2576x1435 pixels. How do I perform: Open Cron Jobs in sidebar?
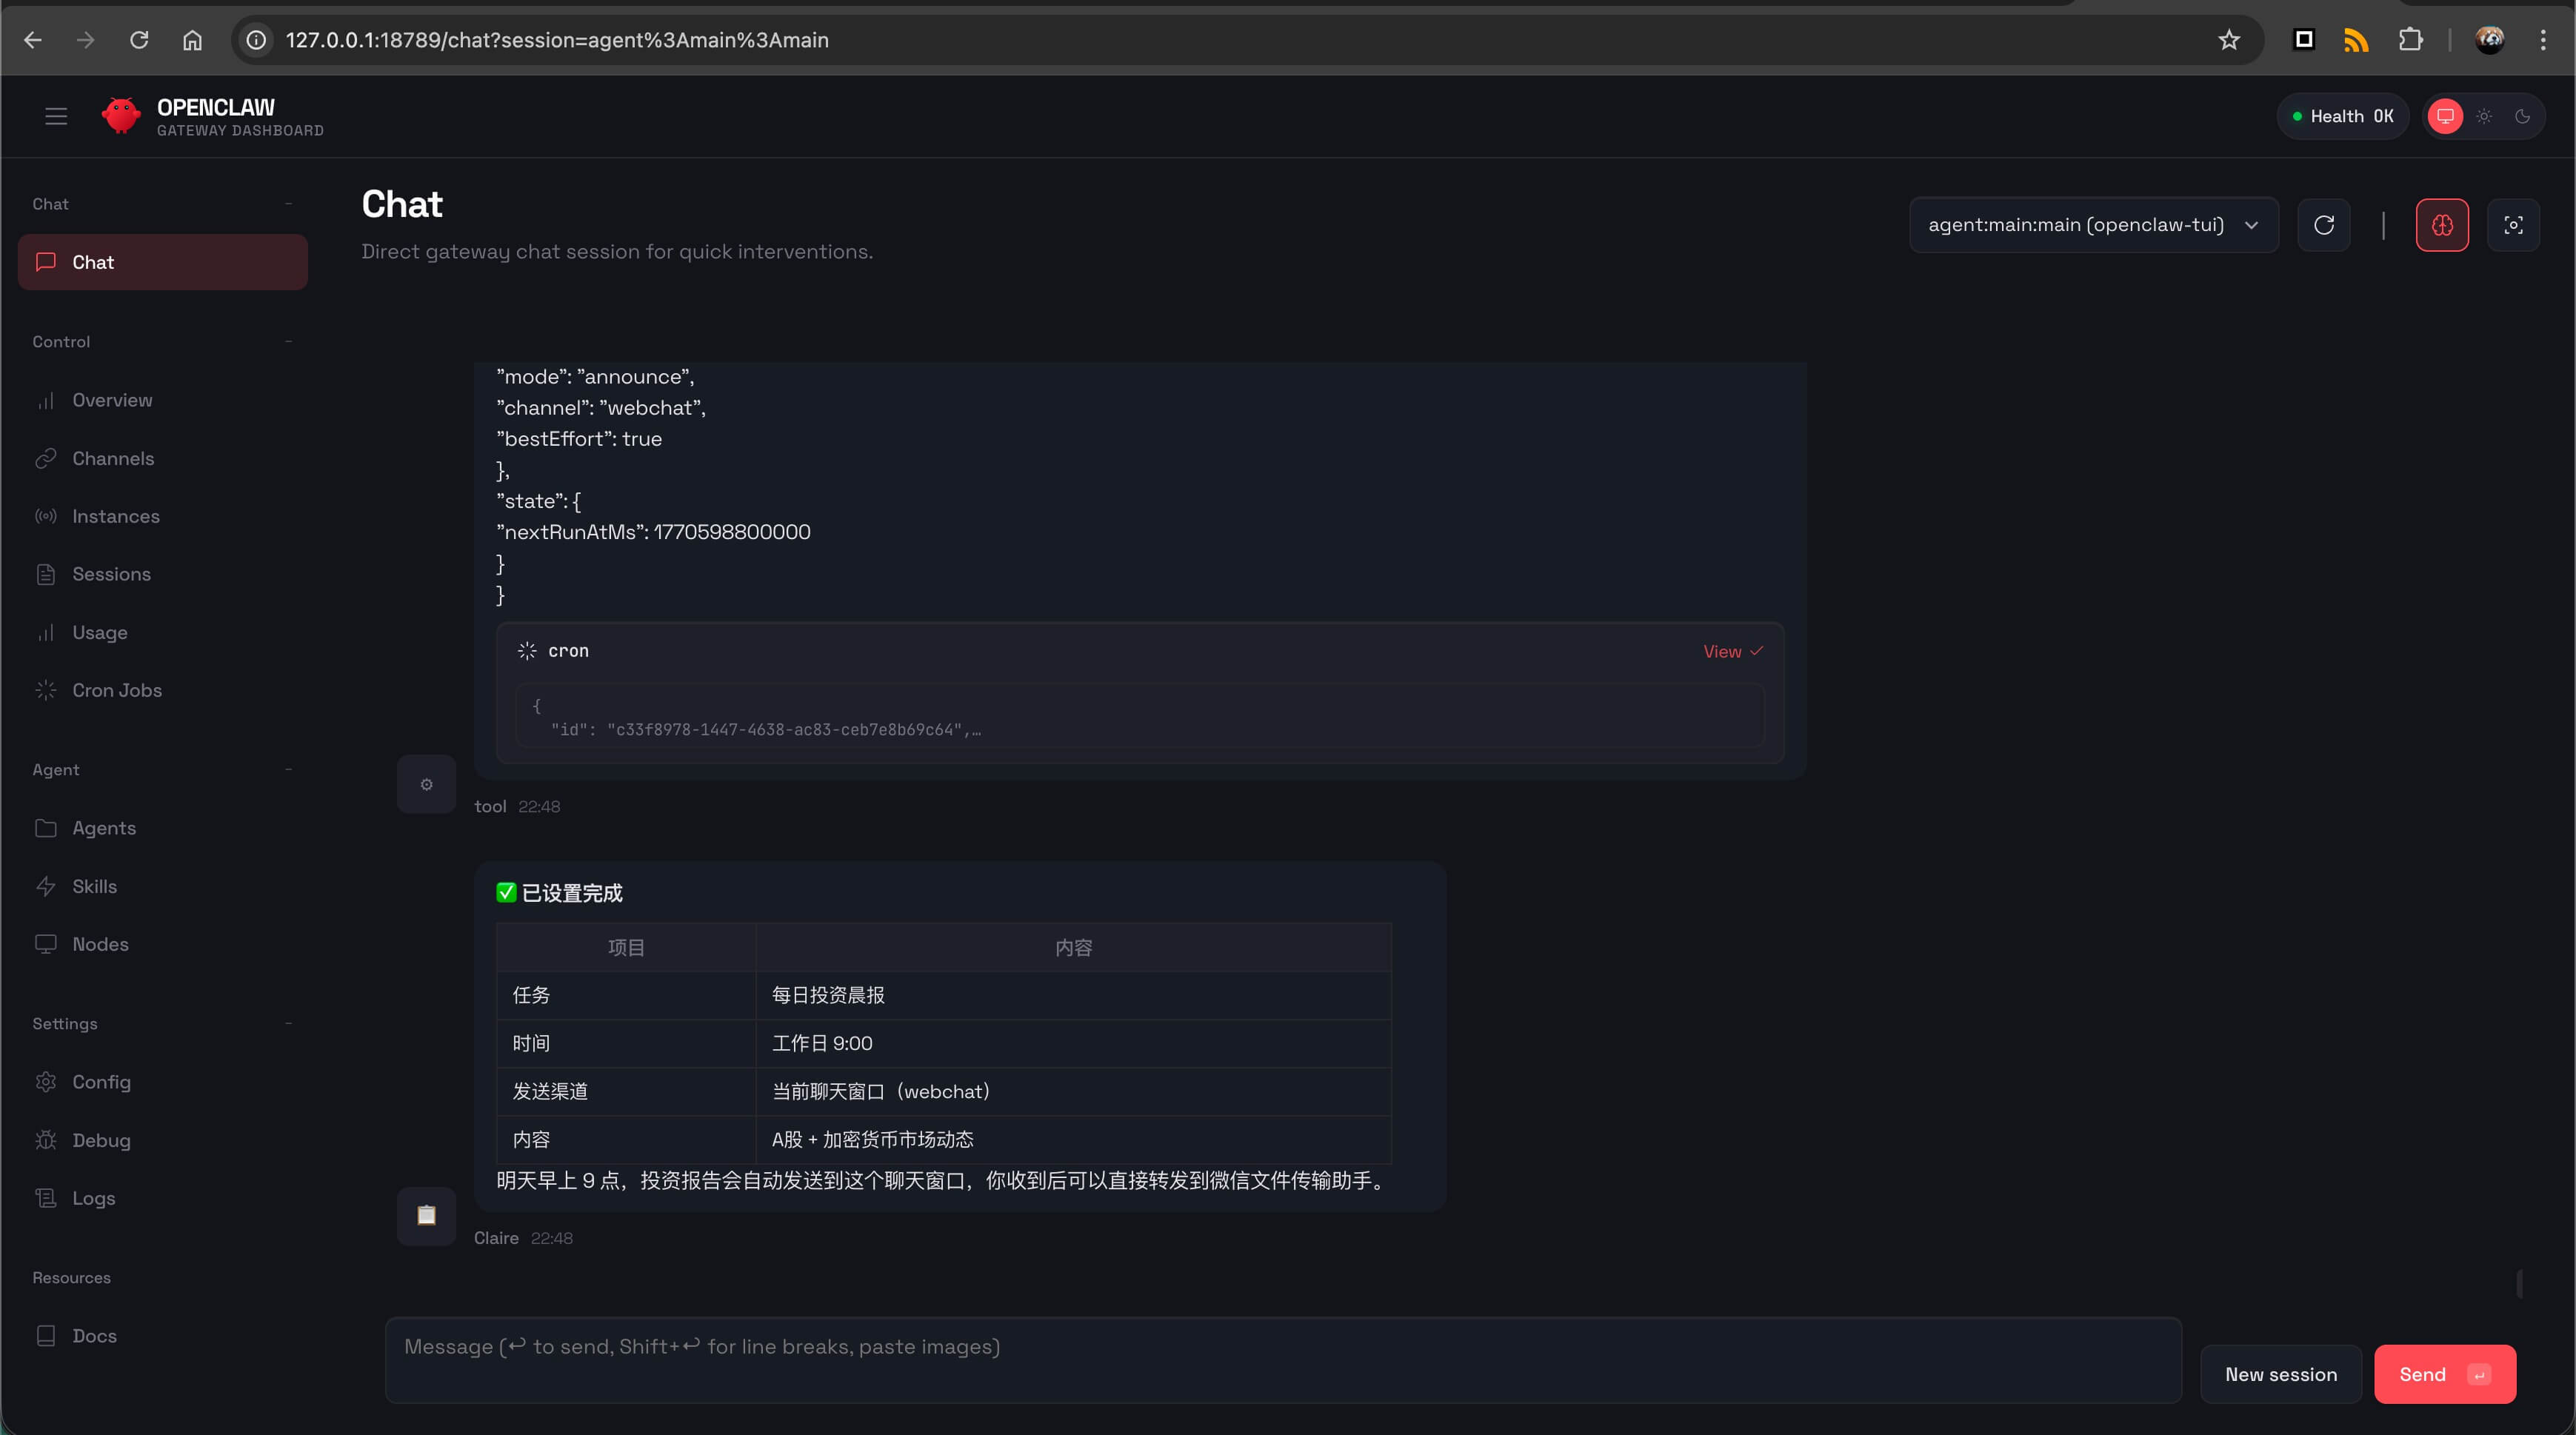117,690
